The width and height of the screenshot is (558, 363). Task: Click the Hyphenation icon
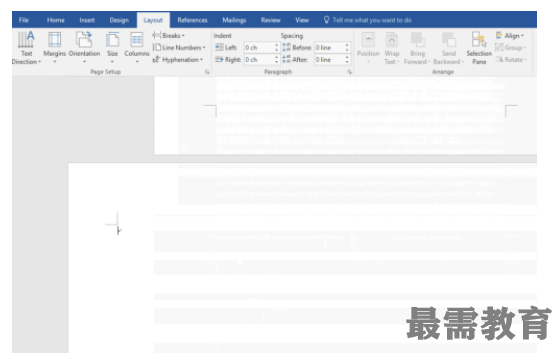click(156, 59)
